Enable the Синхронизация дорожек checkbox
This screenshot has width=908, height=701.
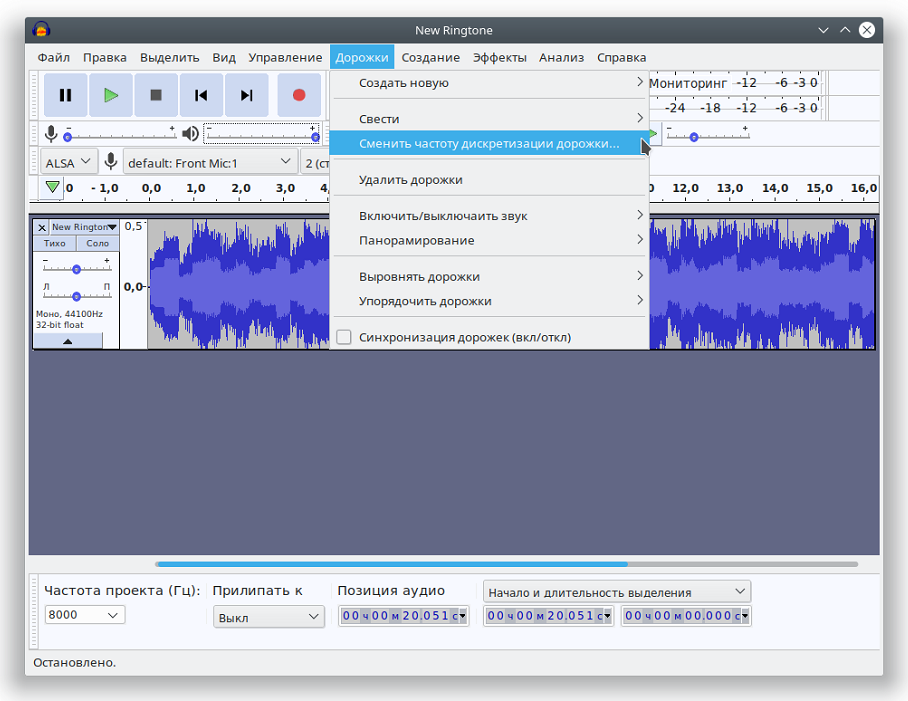[344, 337]
